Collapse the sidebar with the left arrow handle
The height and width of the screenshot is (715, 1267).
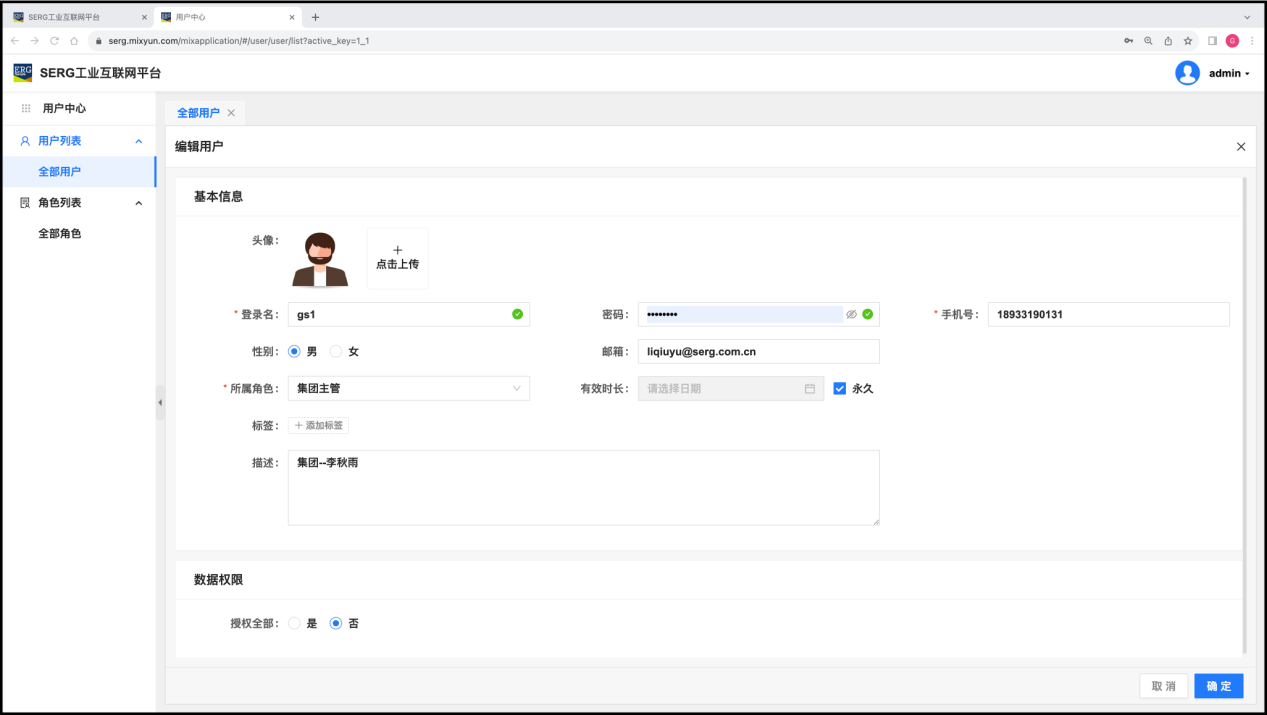coord(160,402)
